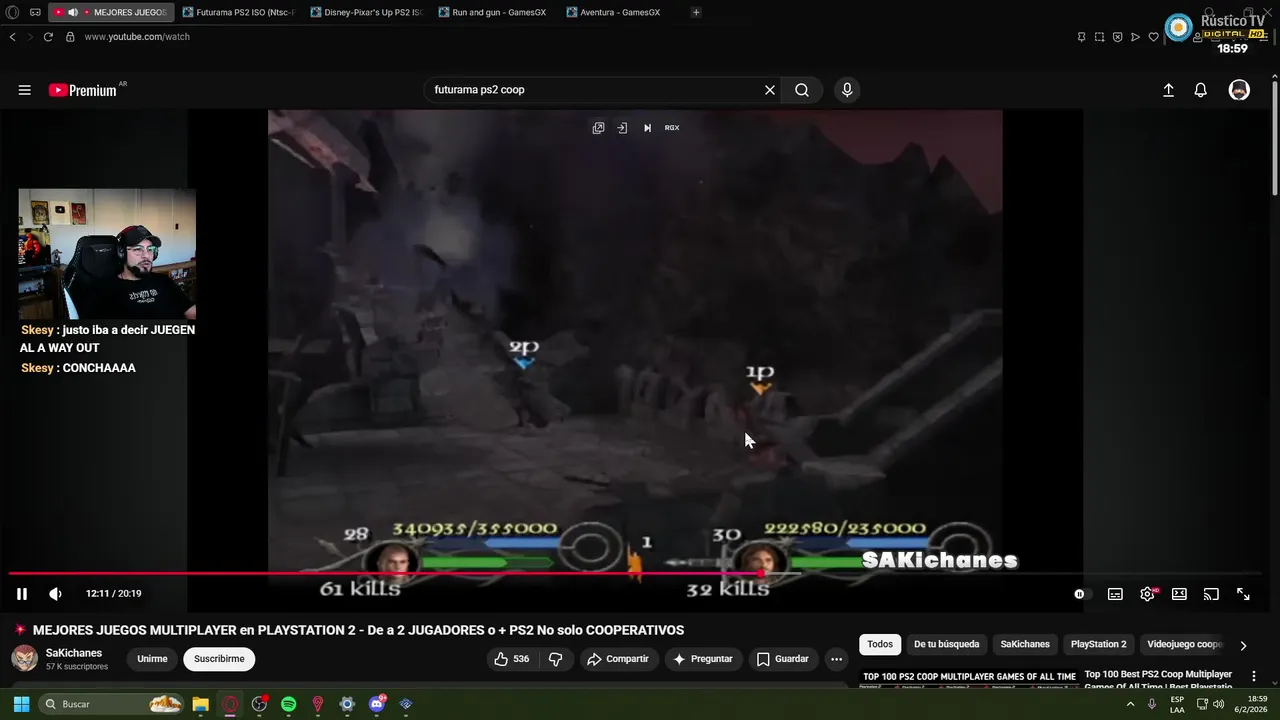Image resolution: width=1280 pixels, height=720 pixels.
Task: Open the create upload button
Action: pyautogui.click(x=1168, y=90)
